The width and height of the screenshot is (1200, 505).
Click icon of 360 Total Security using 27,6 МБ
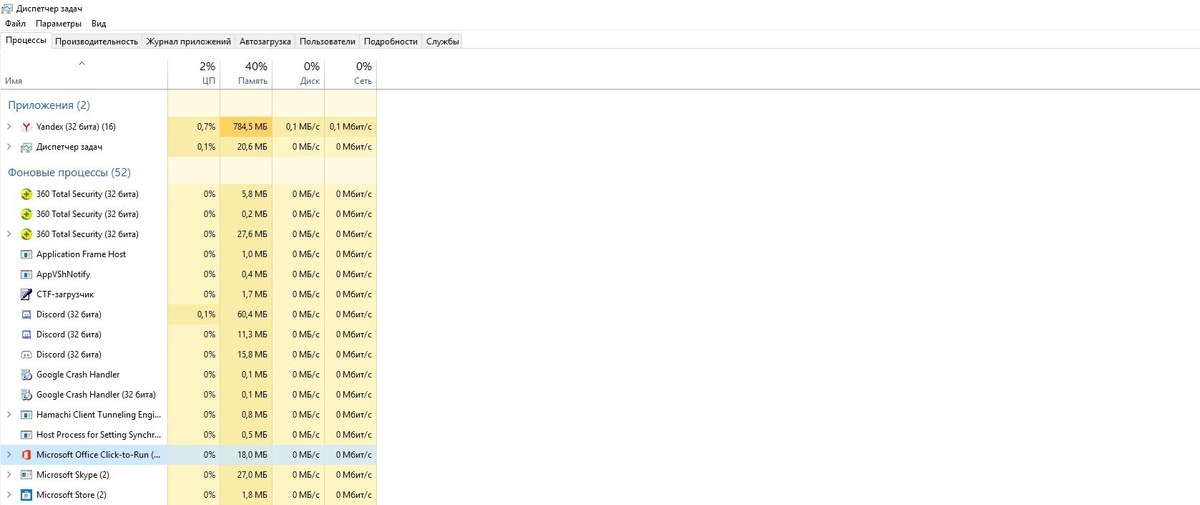click(26, 234)
